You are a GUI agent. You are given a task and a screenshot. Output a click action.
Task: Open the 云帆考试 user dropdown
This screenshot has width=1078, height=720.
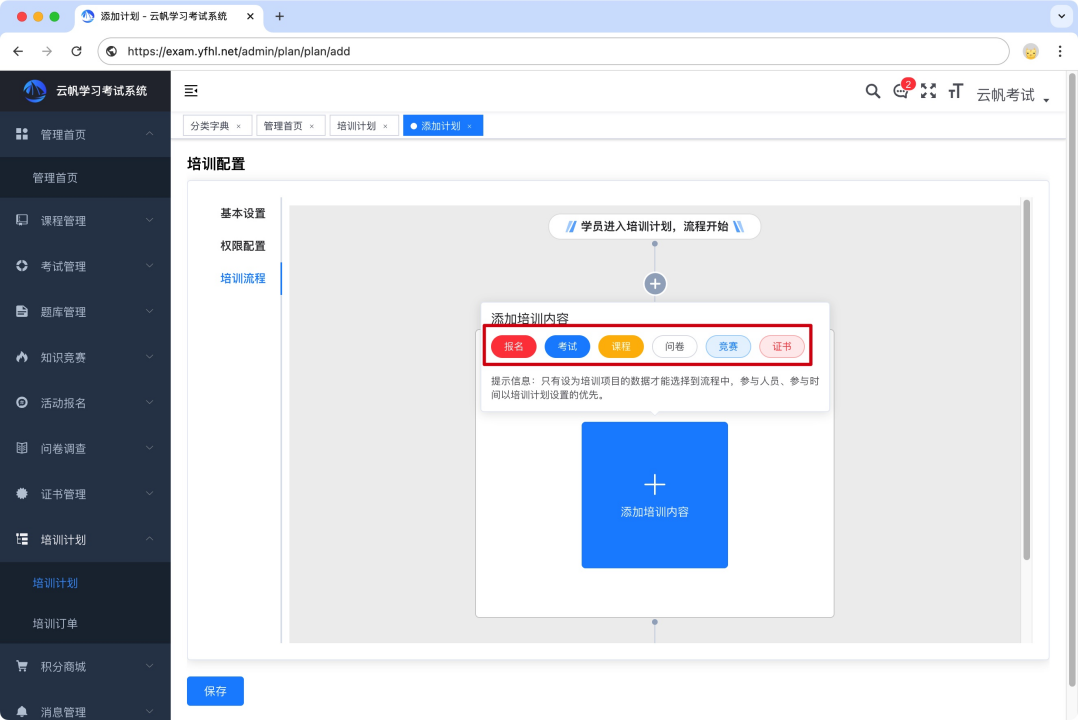(x=1012, y=95)
